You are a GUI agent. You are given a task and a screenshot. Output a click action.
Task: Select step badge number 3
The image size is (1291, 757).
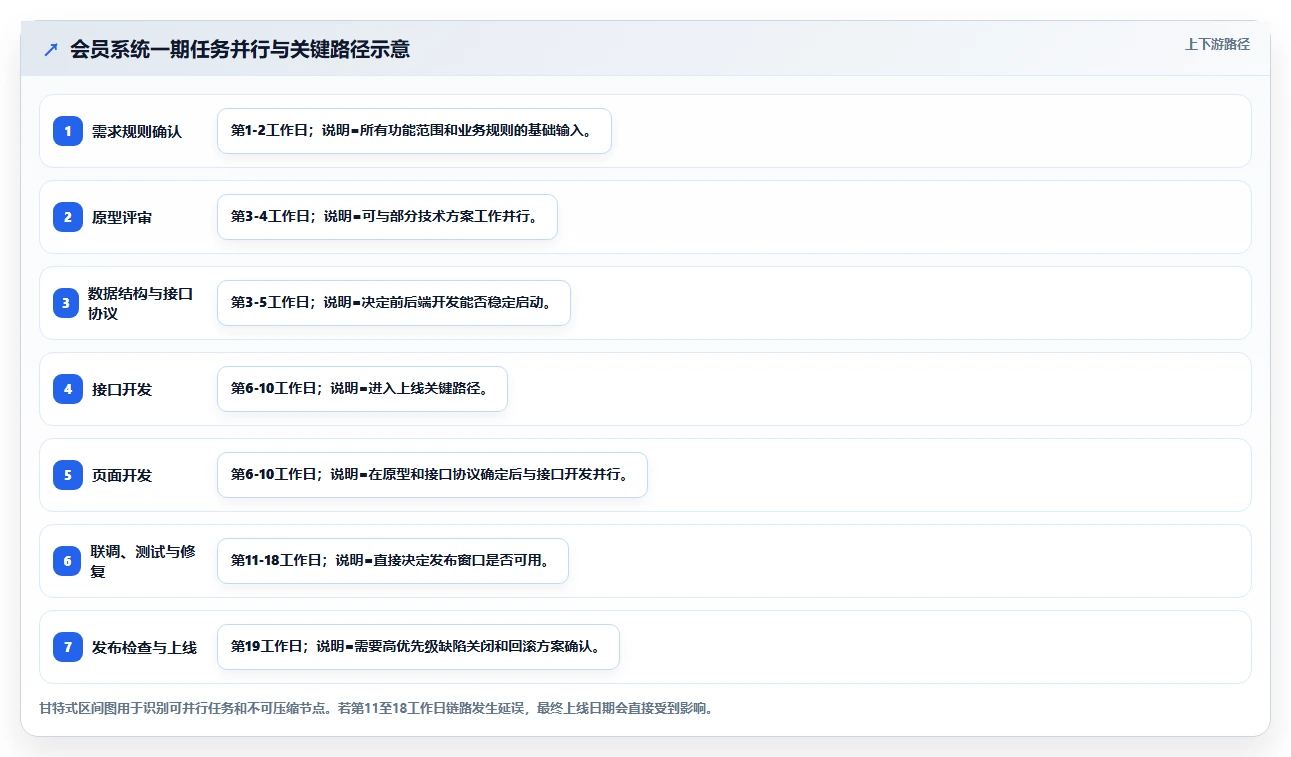click(66, 303)
